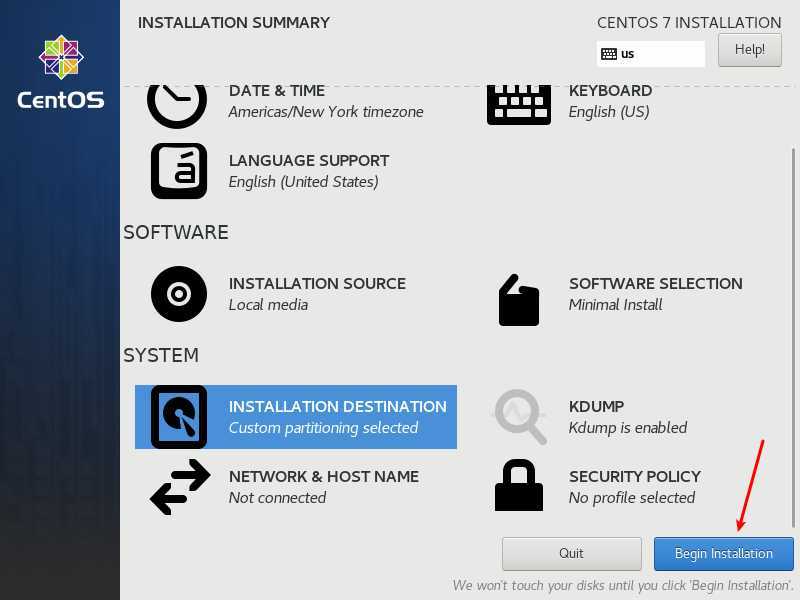This screenshot has width=800, height=600.
Task: Select the KEYBOARD heading
Action: point(610,91)
